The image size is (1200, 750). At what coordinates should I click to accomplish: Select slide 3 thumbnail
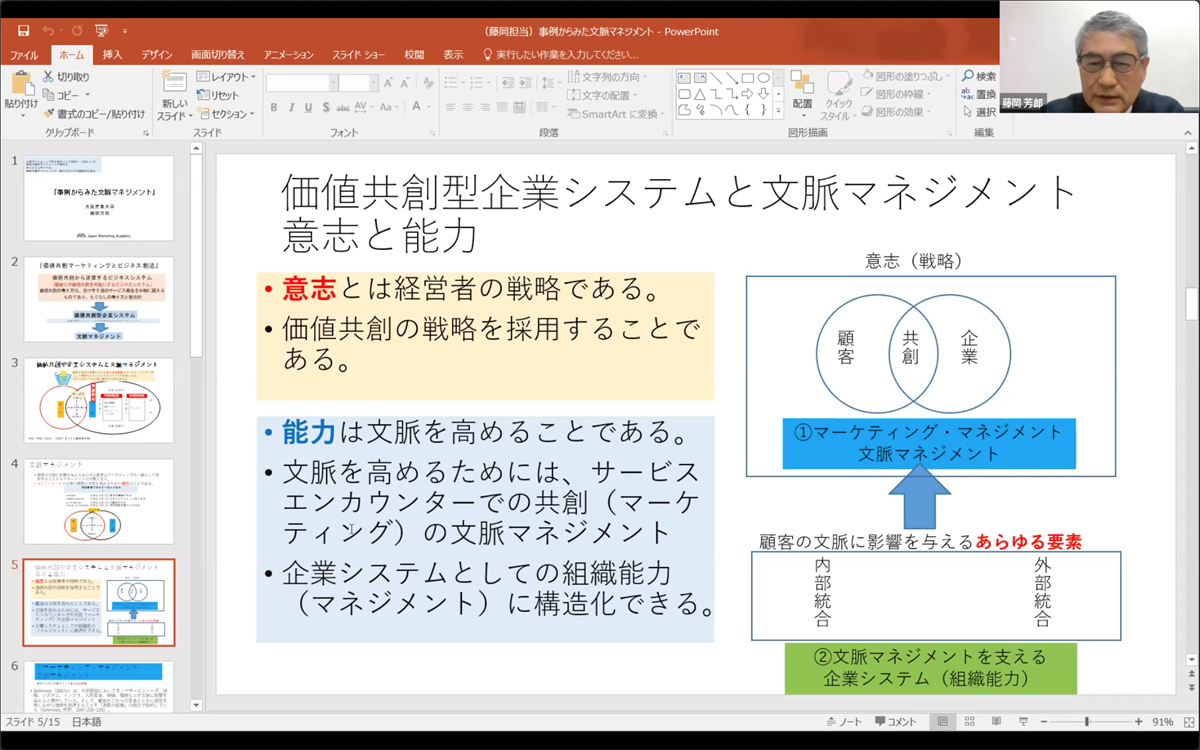pos(98,401)
